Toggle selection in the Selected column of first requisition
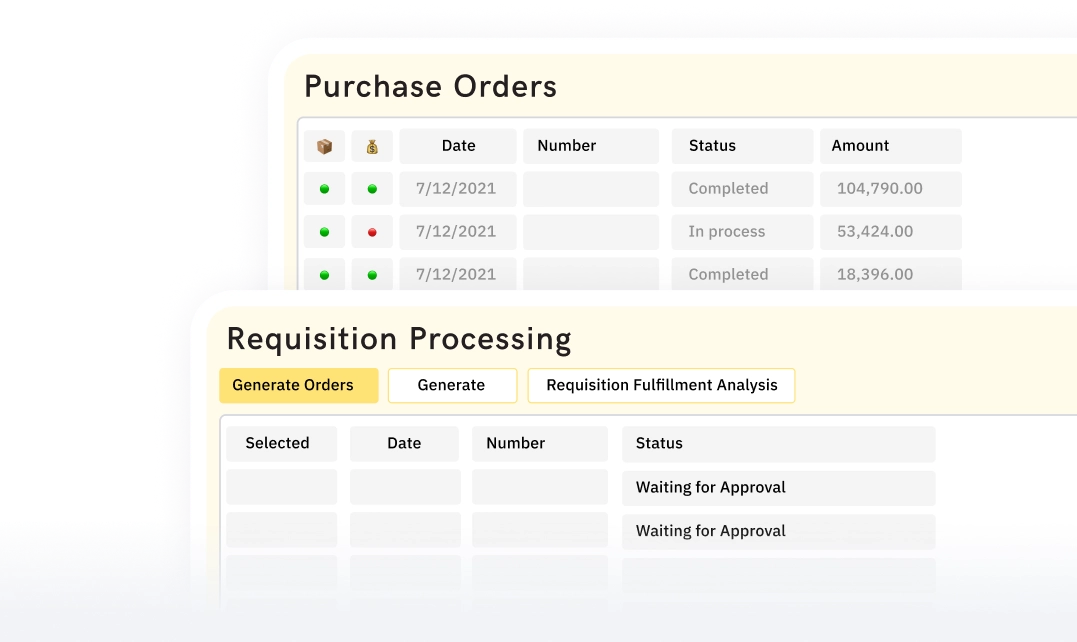The width and height of the screenshot is (1077, 642). pyautogui.click(x=280, y=487)
